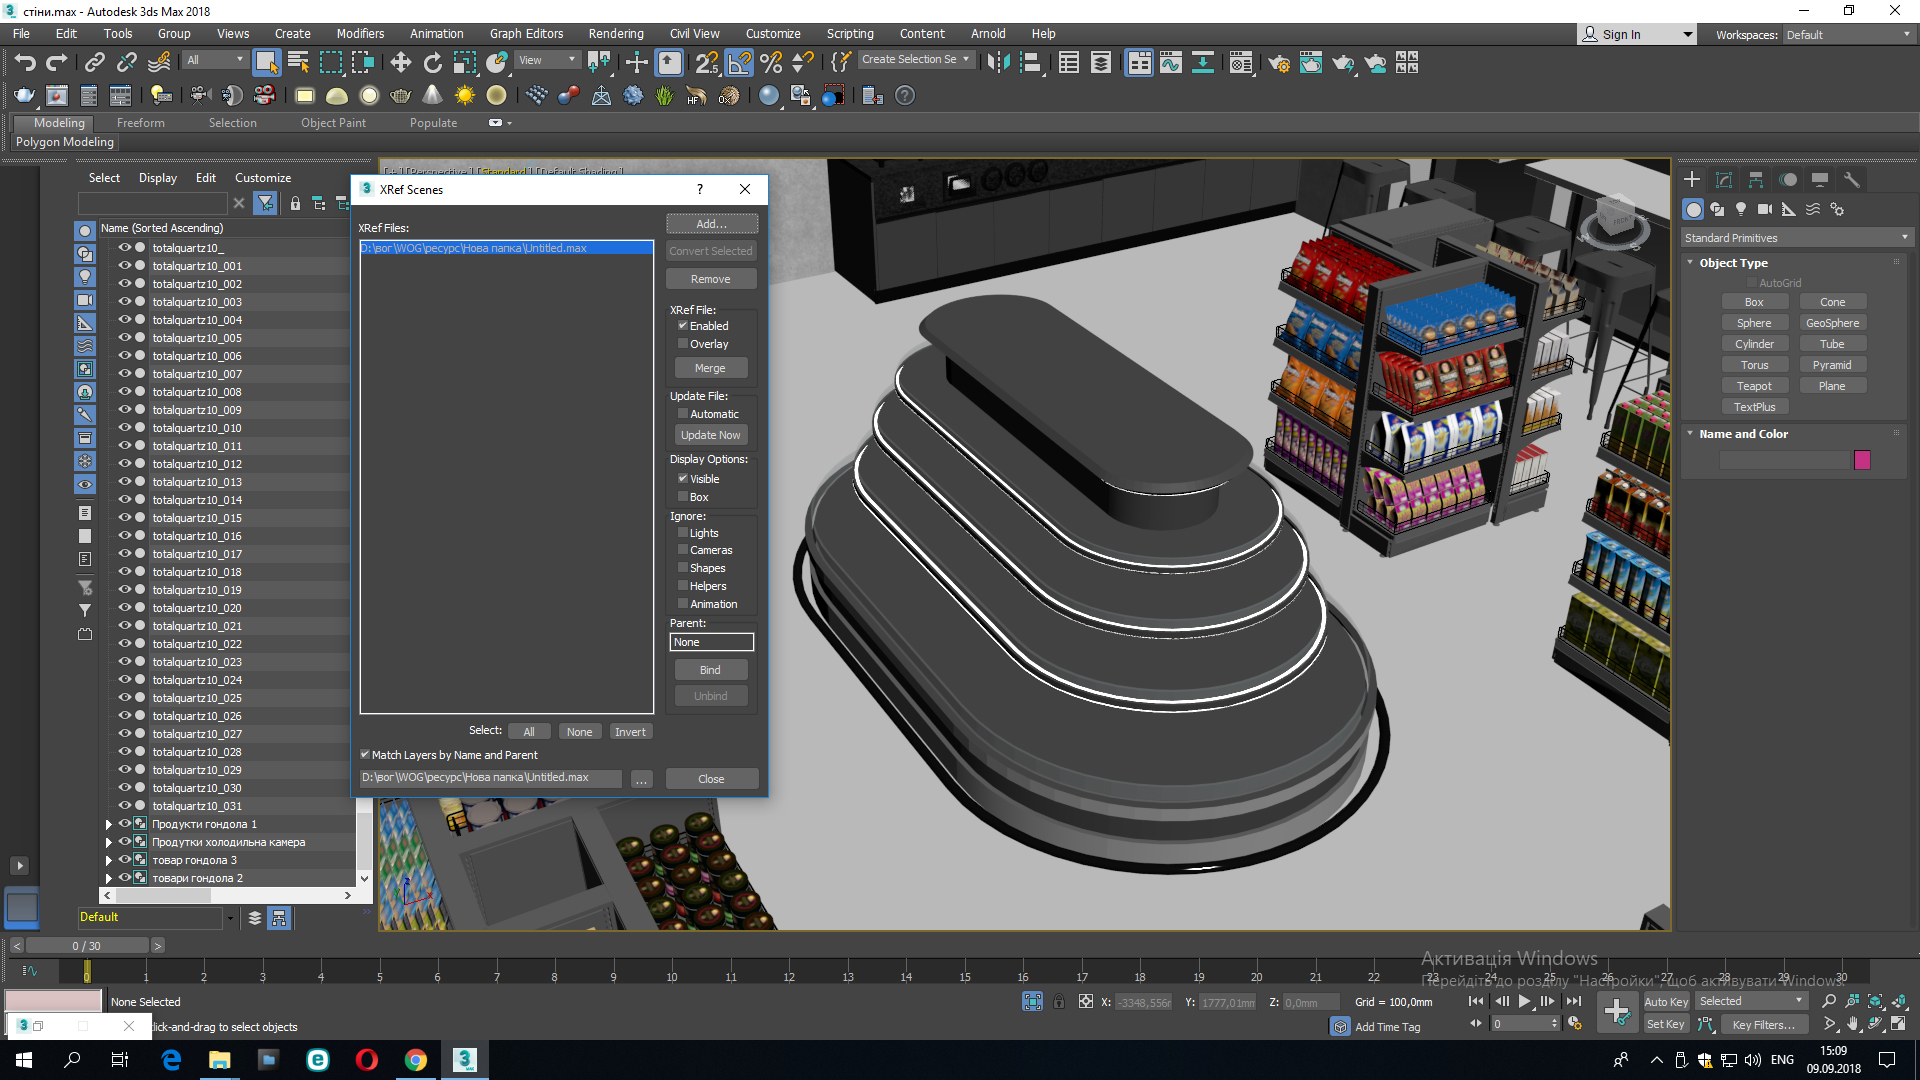Toggle the Angle Snap icon
This screenshot has width=1920, height=1080.
(x=739, y=63)
